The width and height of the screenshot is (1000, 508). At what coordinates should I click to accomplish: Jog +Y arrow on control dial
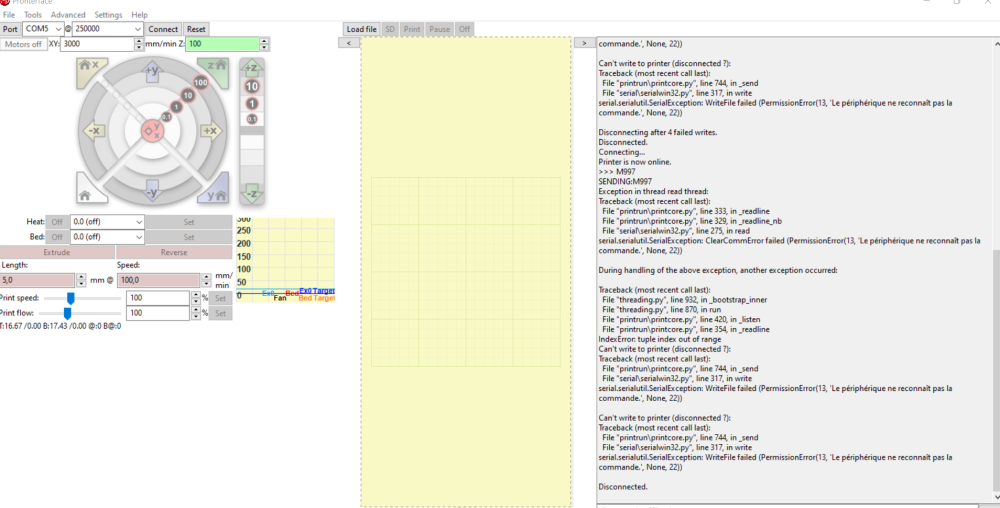coord(152,71)
